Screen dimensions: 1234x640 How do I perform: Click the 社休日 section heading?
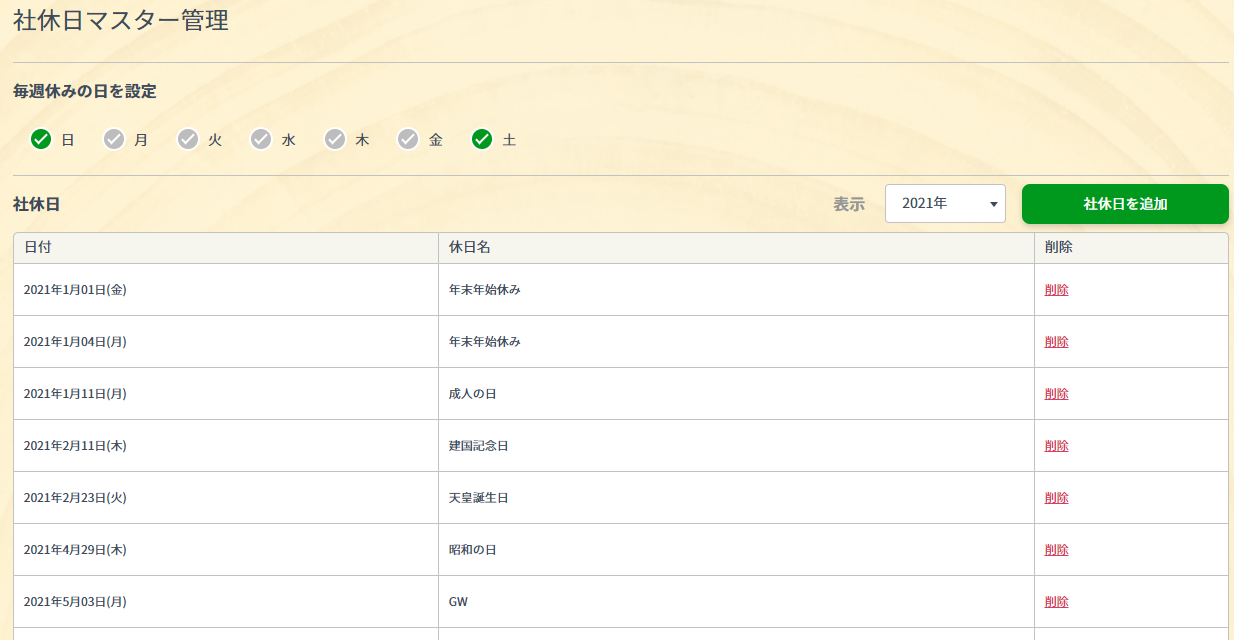[x=37, y=204]
